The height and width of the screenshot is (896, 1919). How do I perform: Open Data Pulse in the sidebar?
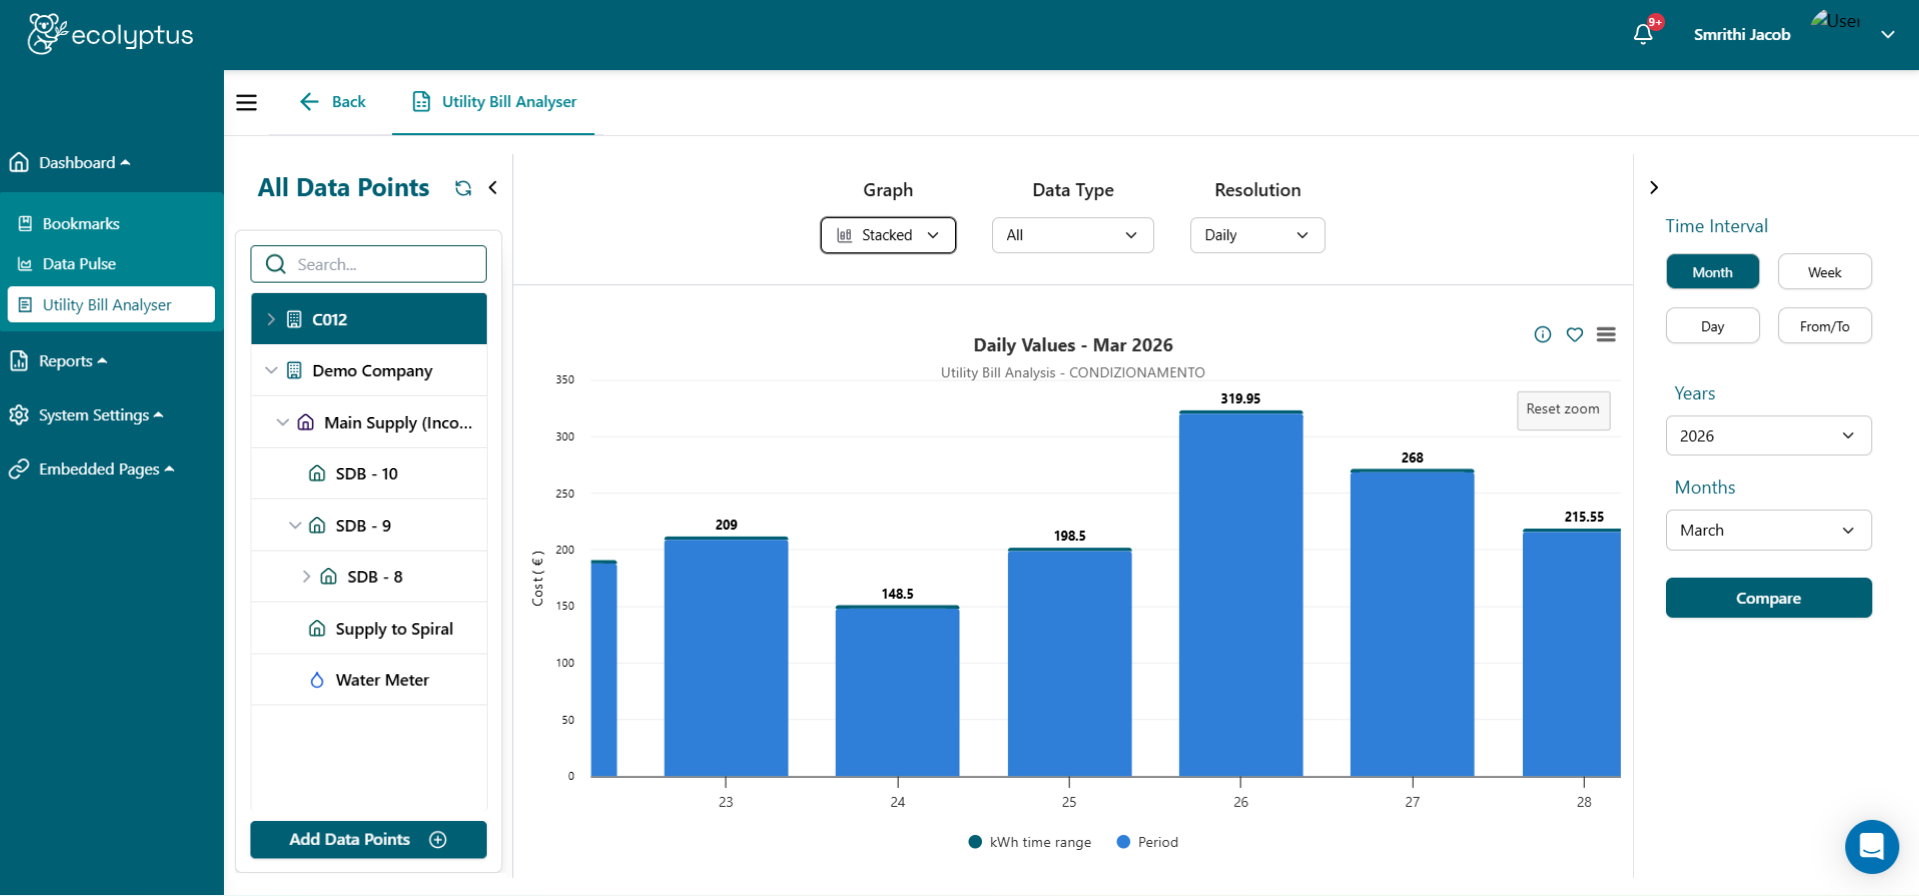pos(79,264)
